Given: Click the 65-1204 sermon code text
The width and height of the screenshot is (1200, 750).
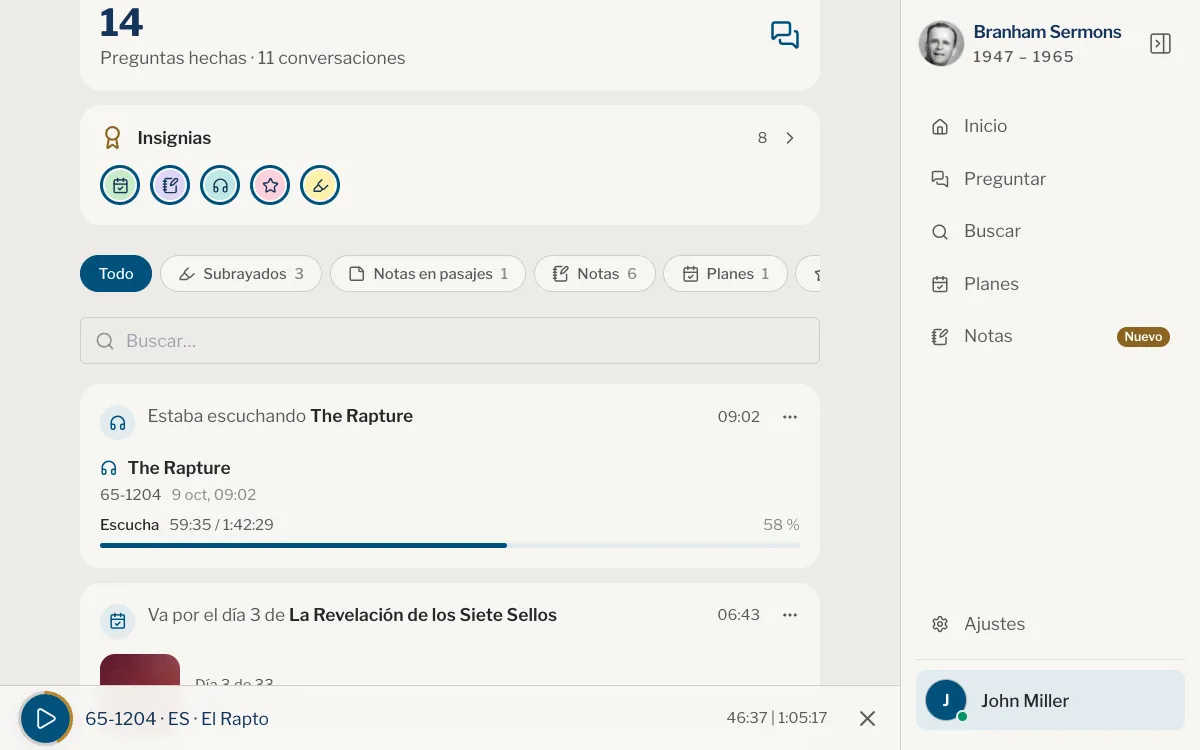Looking at the screenshot, I should point(130,494).
